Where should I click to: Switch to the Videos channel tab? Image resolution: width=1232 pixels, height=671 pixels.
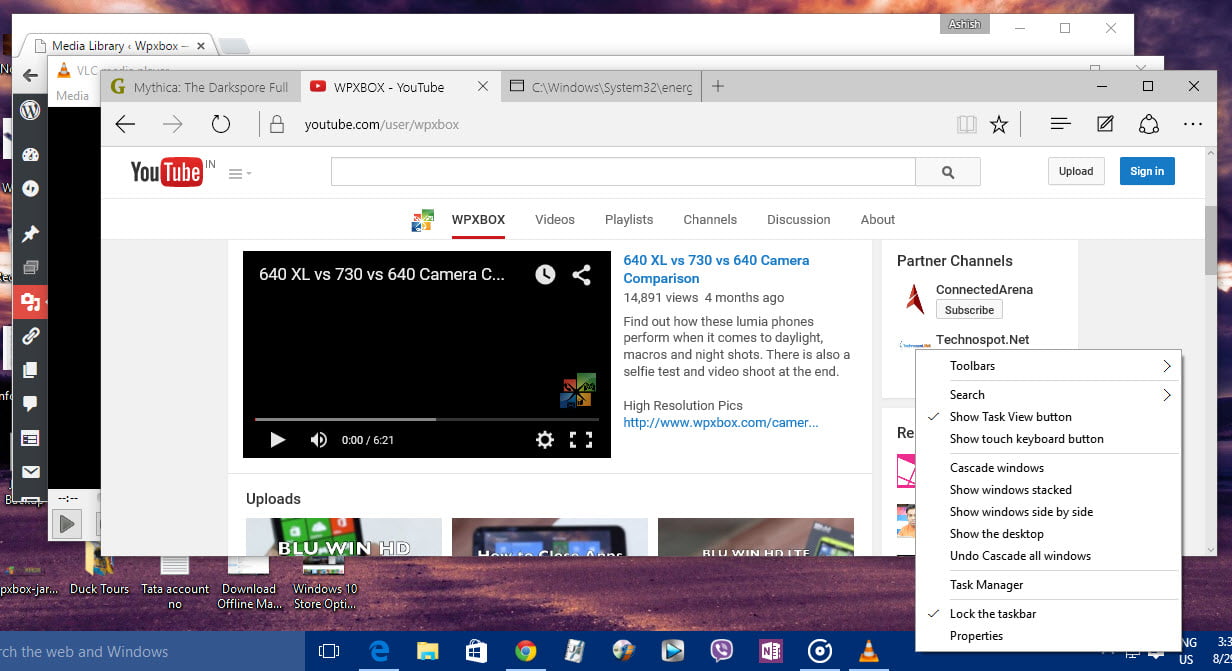555,220
